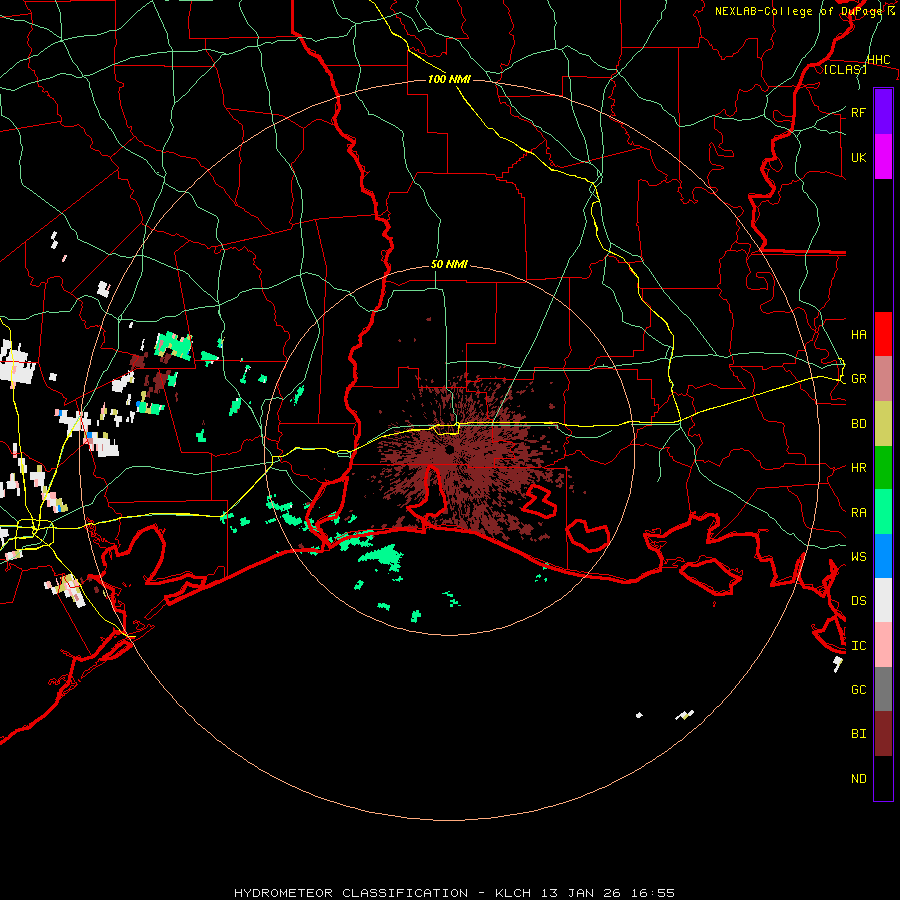Screen dimensions: 900x900
Task: Click the WS blue legend swatch
Action: 883,556
